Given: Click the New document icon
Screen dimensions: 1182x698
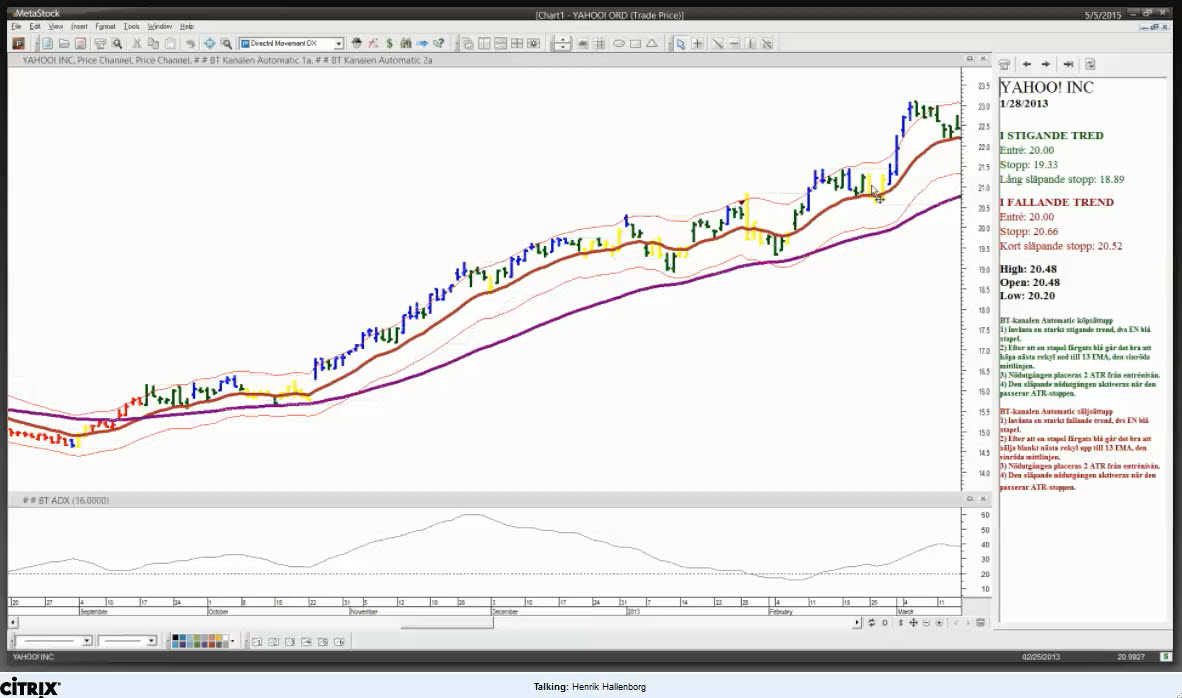Looking at the screenshot, I should 47,44.
